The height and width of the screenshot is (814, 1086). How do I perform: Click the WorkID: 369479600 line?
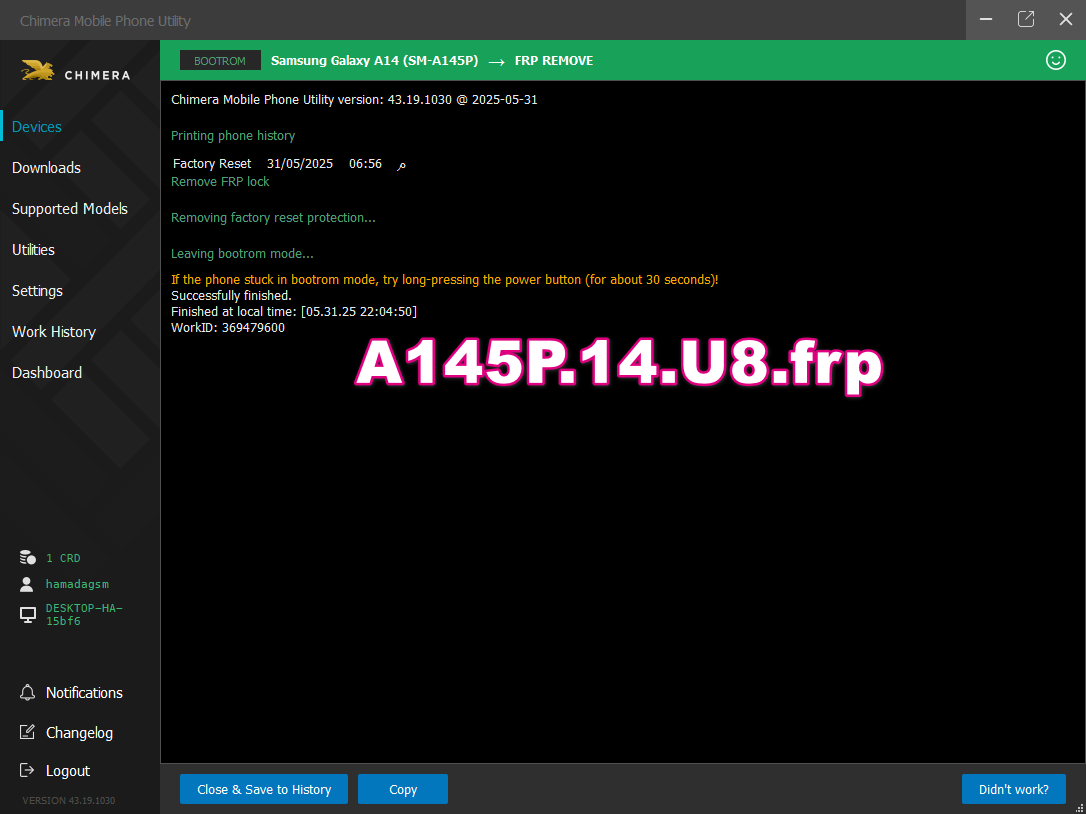tap(228, 328)
